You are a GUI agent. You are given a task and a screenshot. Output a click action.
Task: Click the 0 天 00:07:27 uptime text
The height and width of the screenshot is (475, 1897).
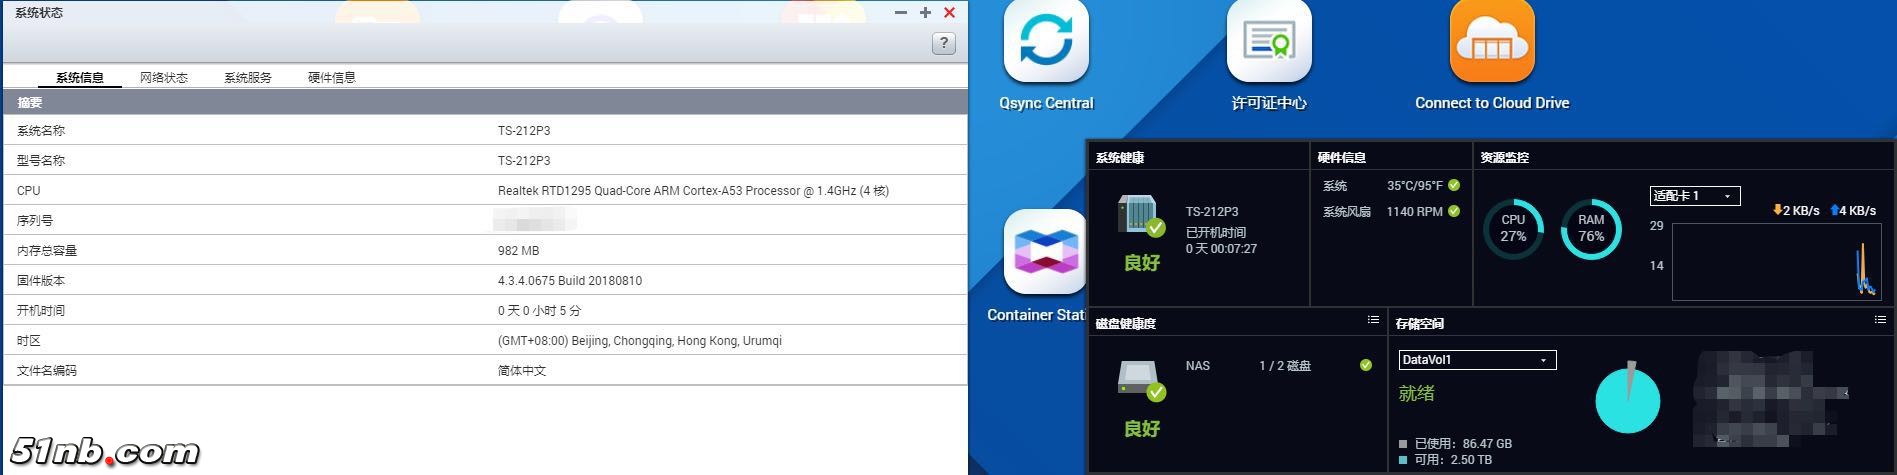1221,248
